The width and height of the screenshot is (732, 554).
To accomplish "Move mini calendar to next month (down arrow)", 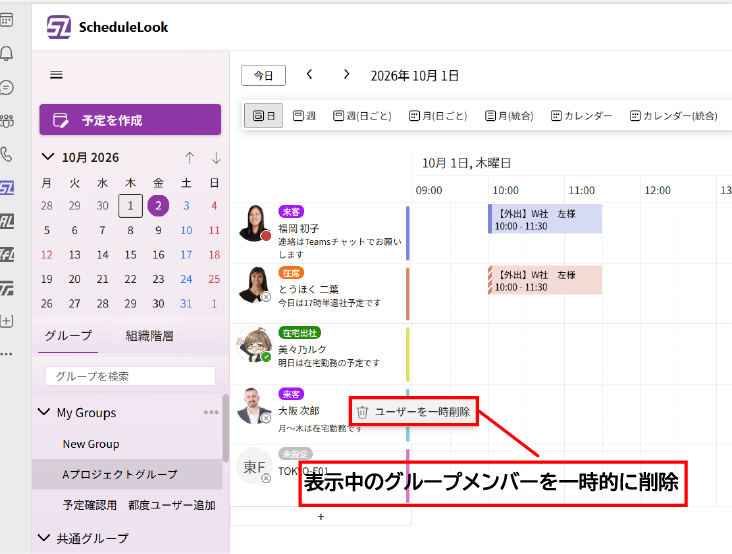I will (216, 158).
